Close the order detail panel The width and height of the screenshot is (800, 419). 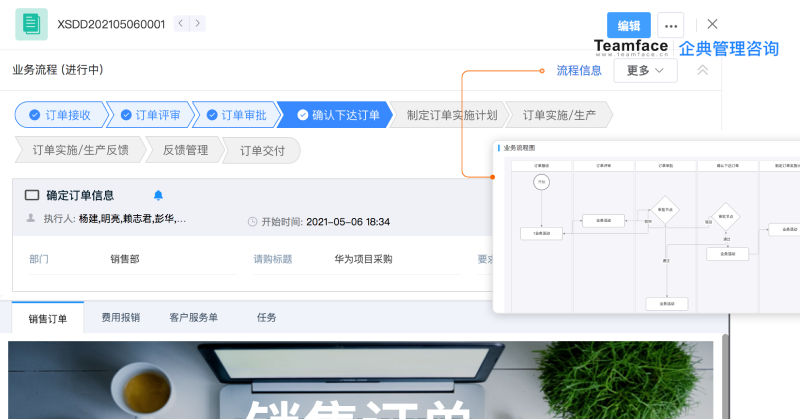(x=712, y=24)
